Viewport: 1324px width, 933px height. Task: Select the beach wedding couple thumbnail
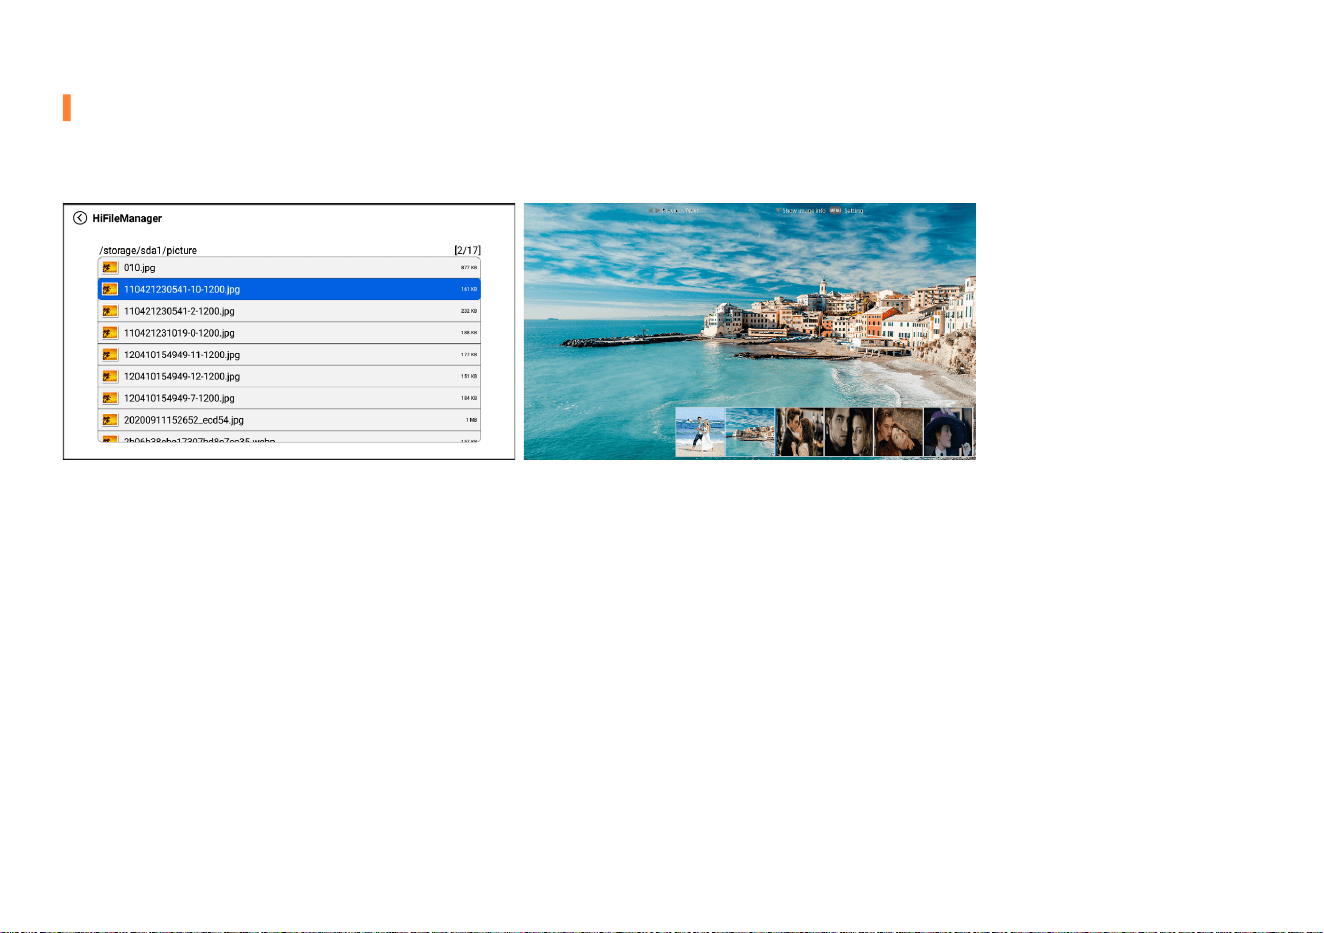(700, 432)
